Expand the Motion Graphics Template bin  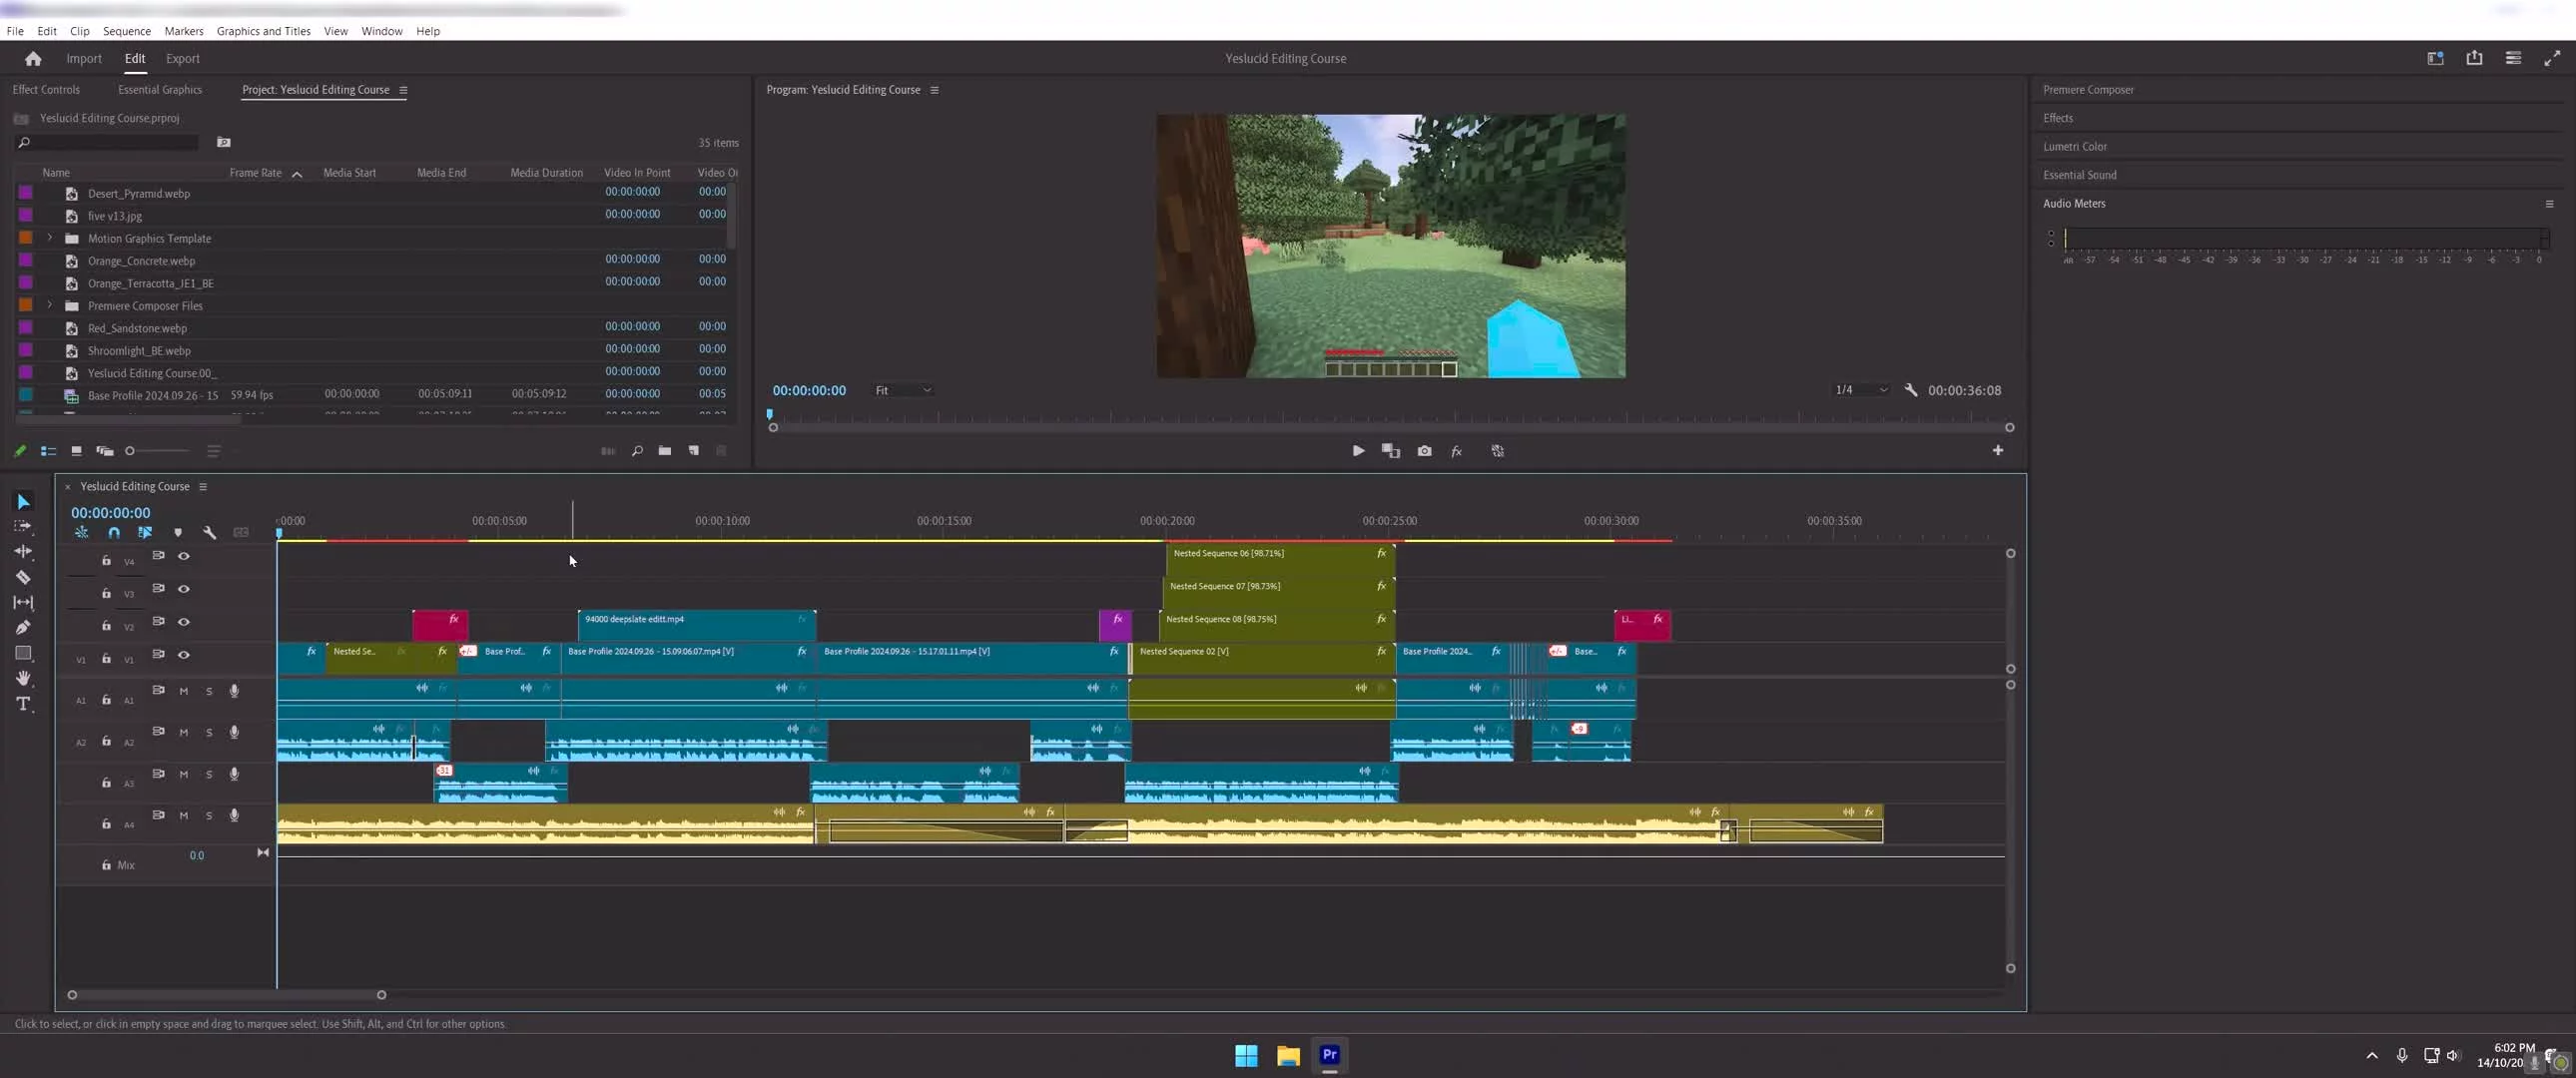50,238
